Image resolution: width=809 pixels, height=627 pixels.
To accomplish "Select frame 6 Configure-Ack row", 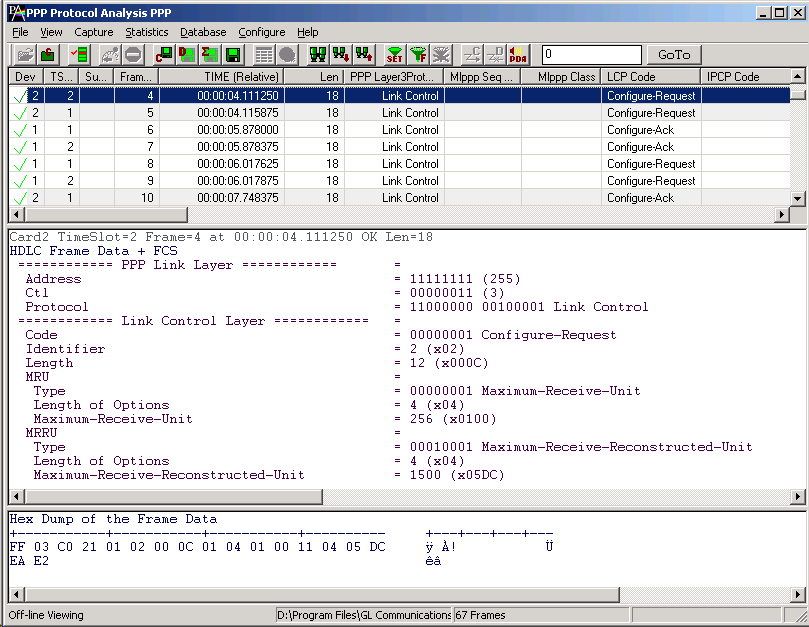I will [x=399, y=130].
